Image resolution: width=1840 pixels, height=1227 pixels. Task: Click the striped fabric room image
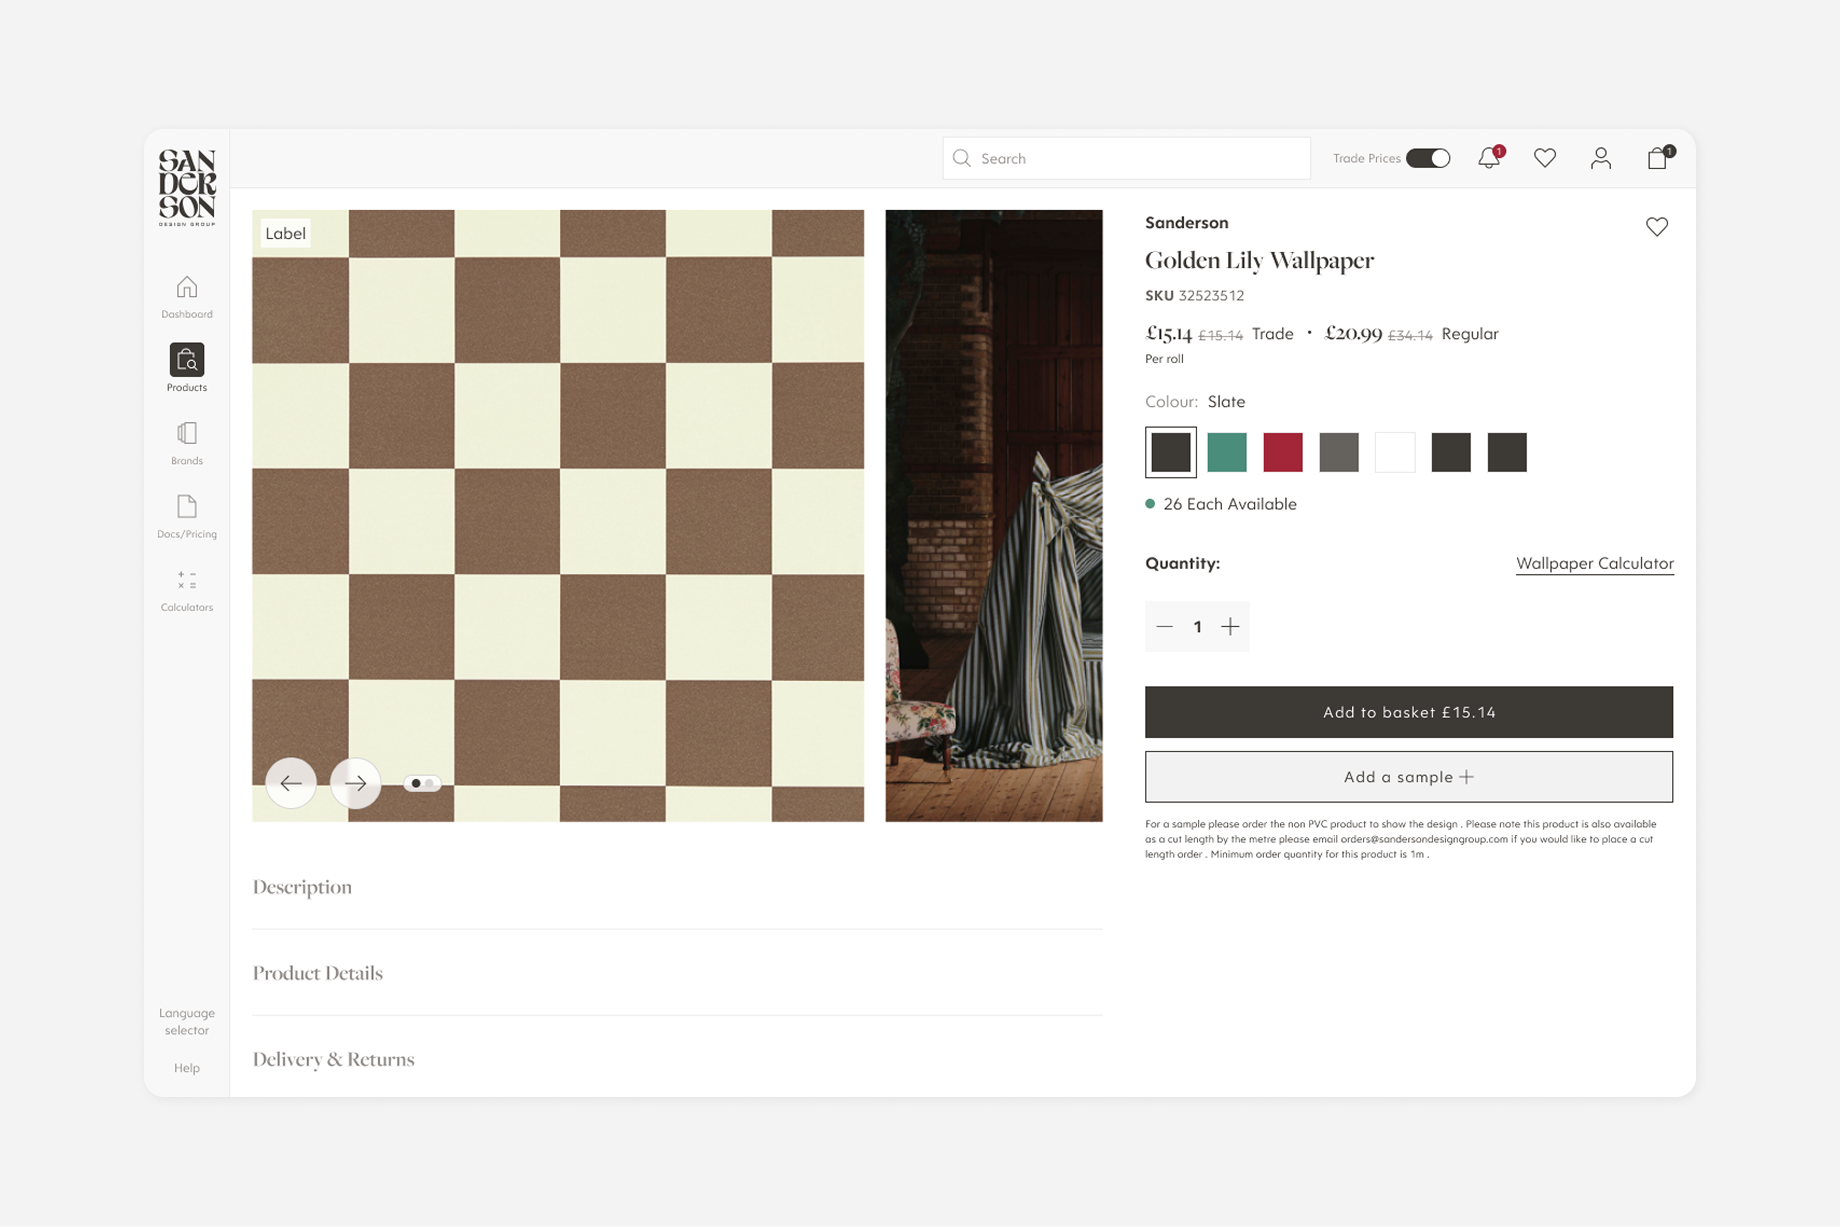tap(994, 516)
